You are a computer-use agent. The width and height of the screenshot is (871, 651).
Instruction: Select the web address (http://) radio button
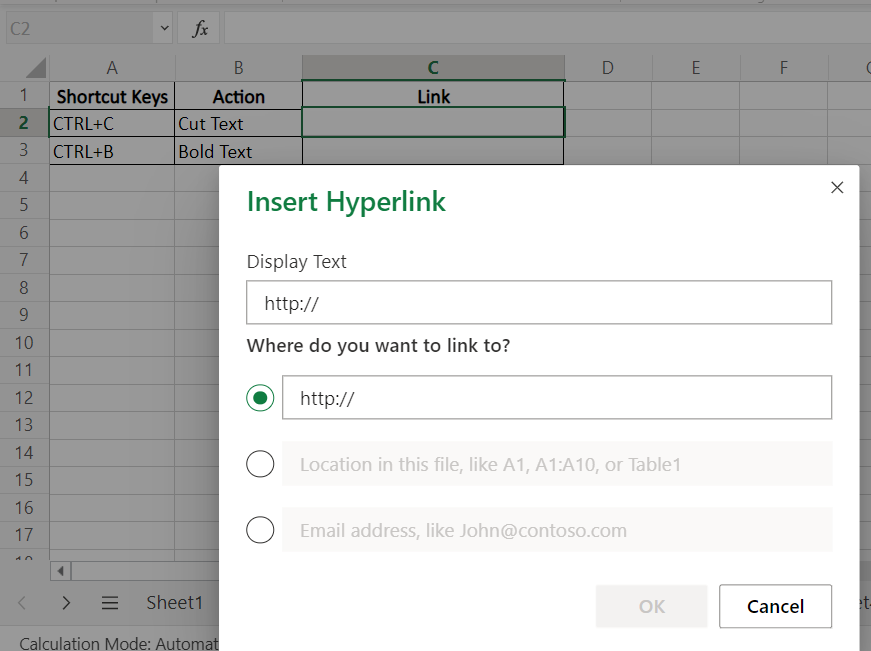(260, 397)
